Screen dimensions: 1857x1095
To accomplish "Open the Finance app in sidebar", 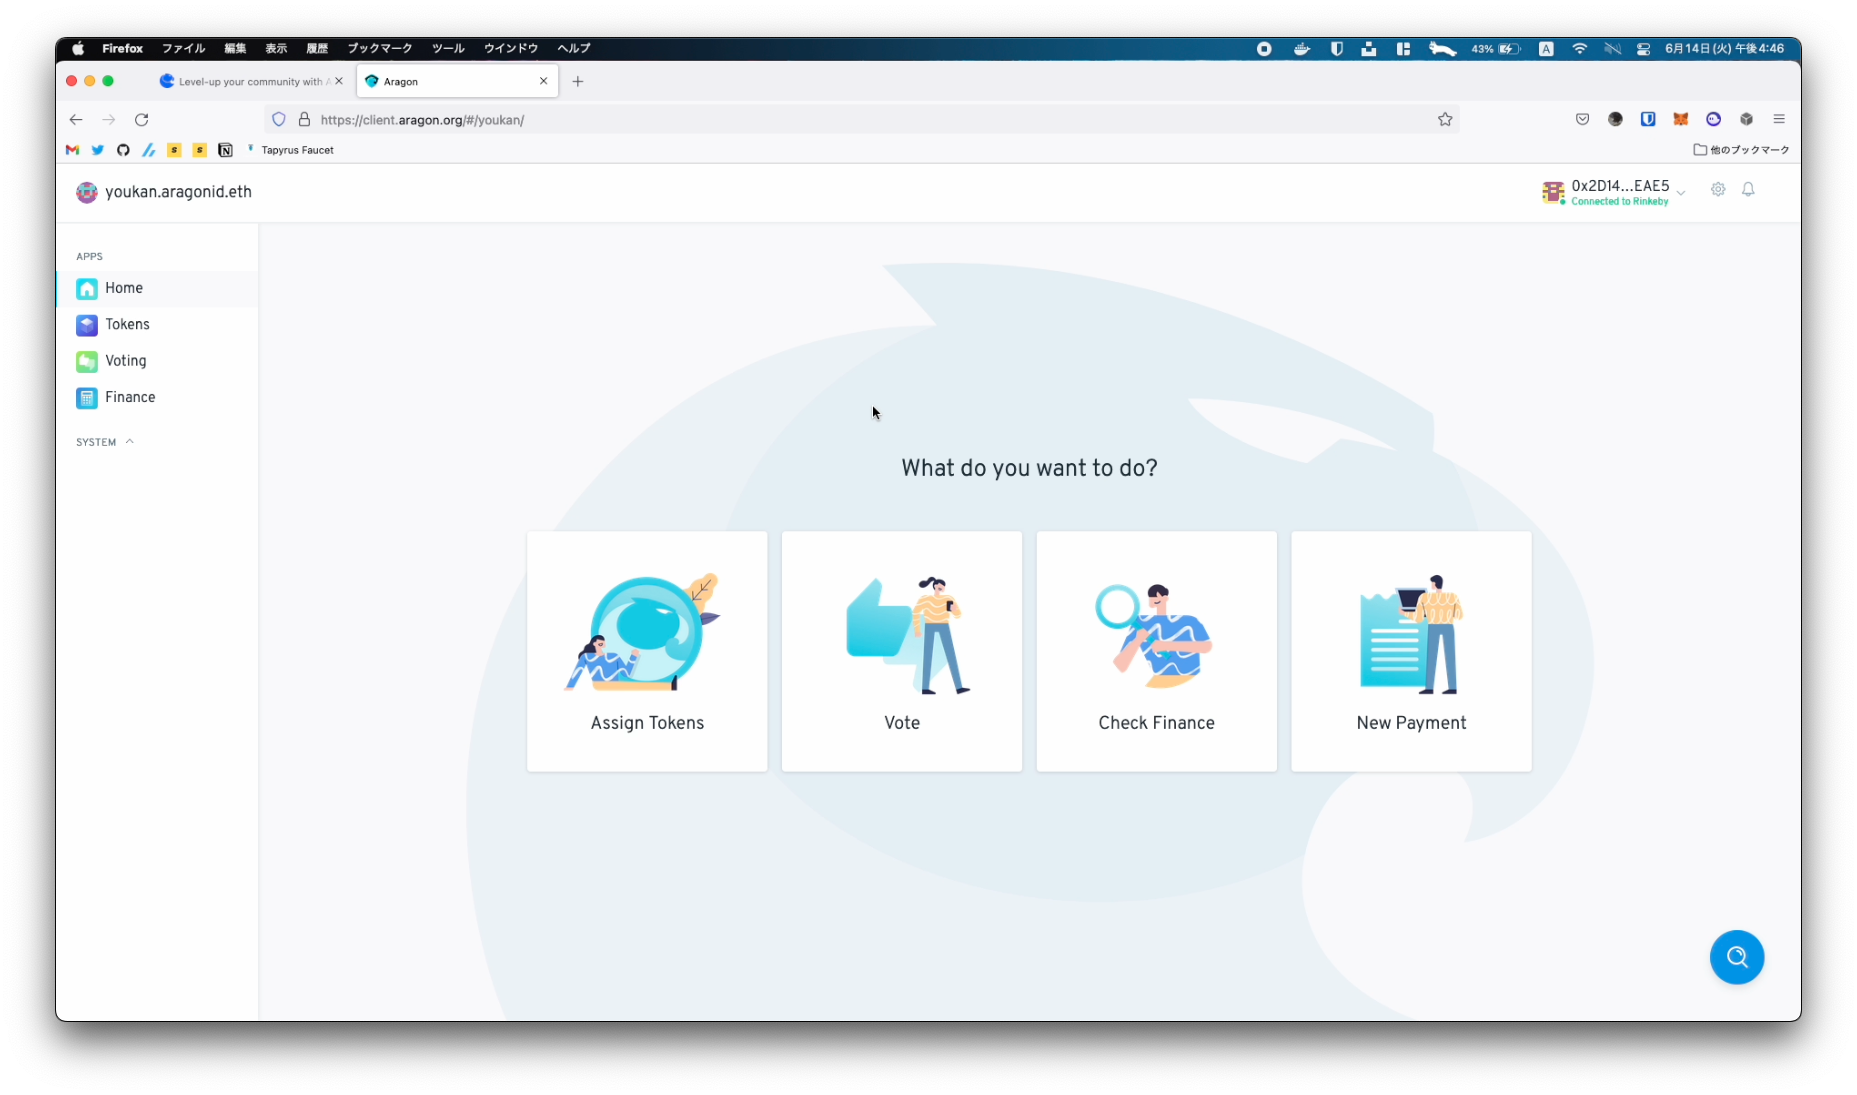I will point(130,397).
